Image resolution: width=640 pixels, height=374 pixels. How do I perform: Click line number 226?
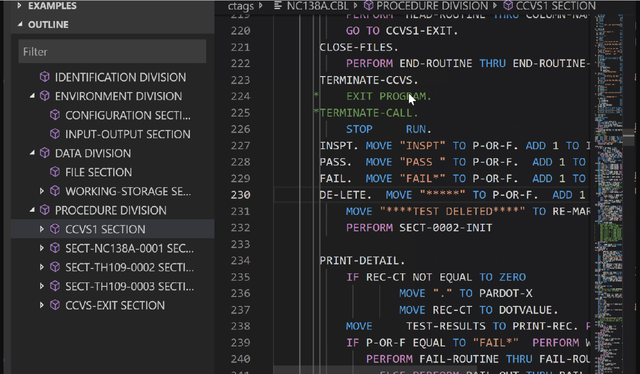click(240, 129)
